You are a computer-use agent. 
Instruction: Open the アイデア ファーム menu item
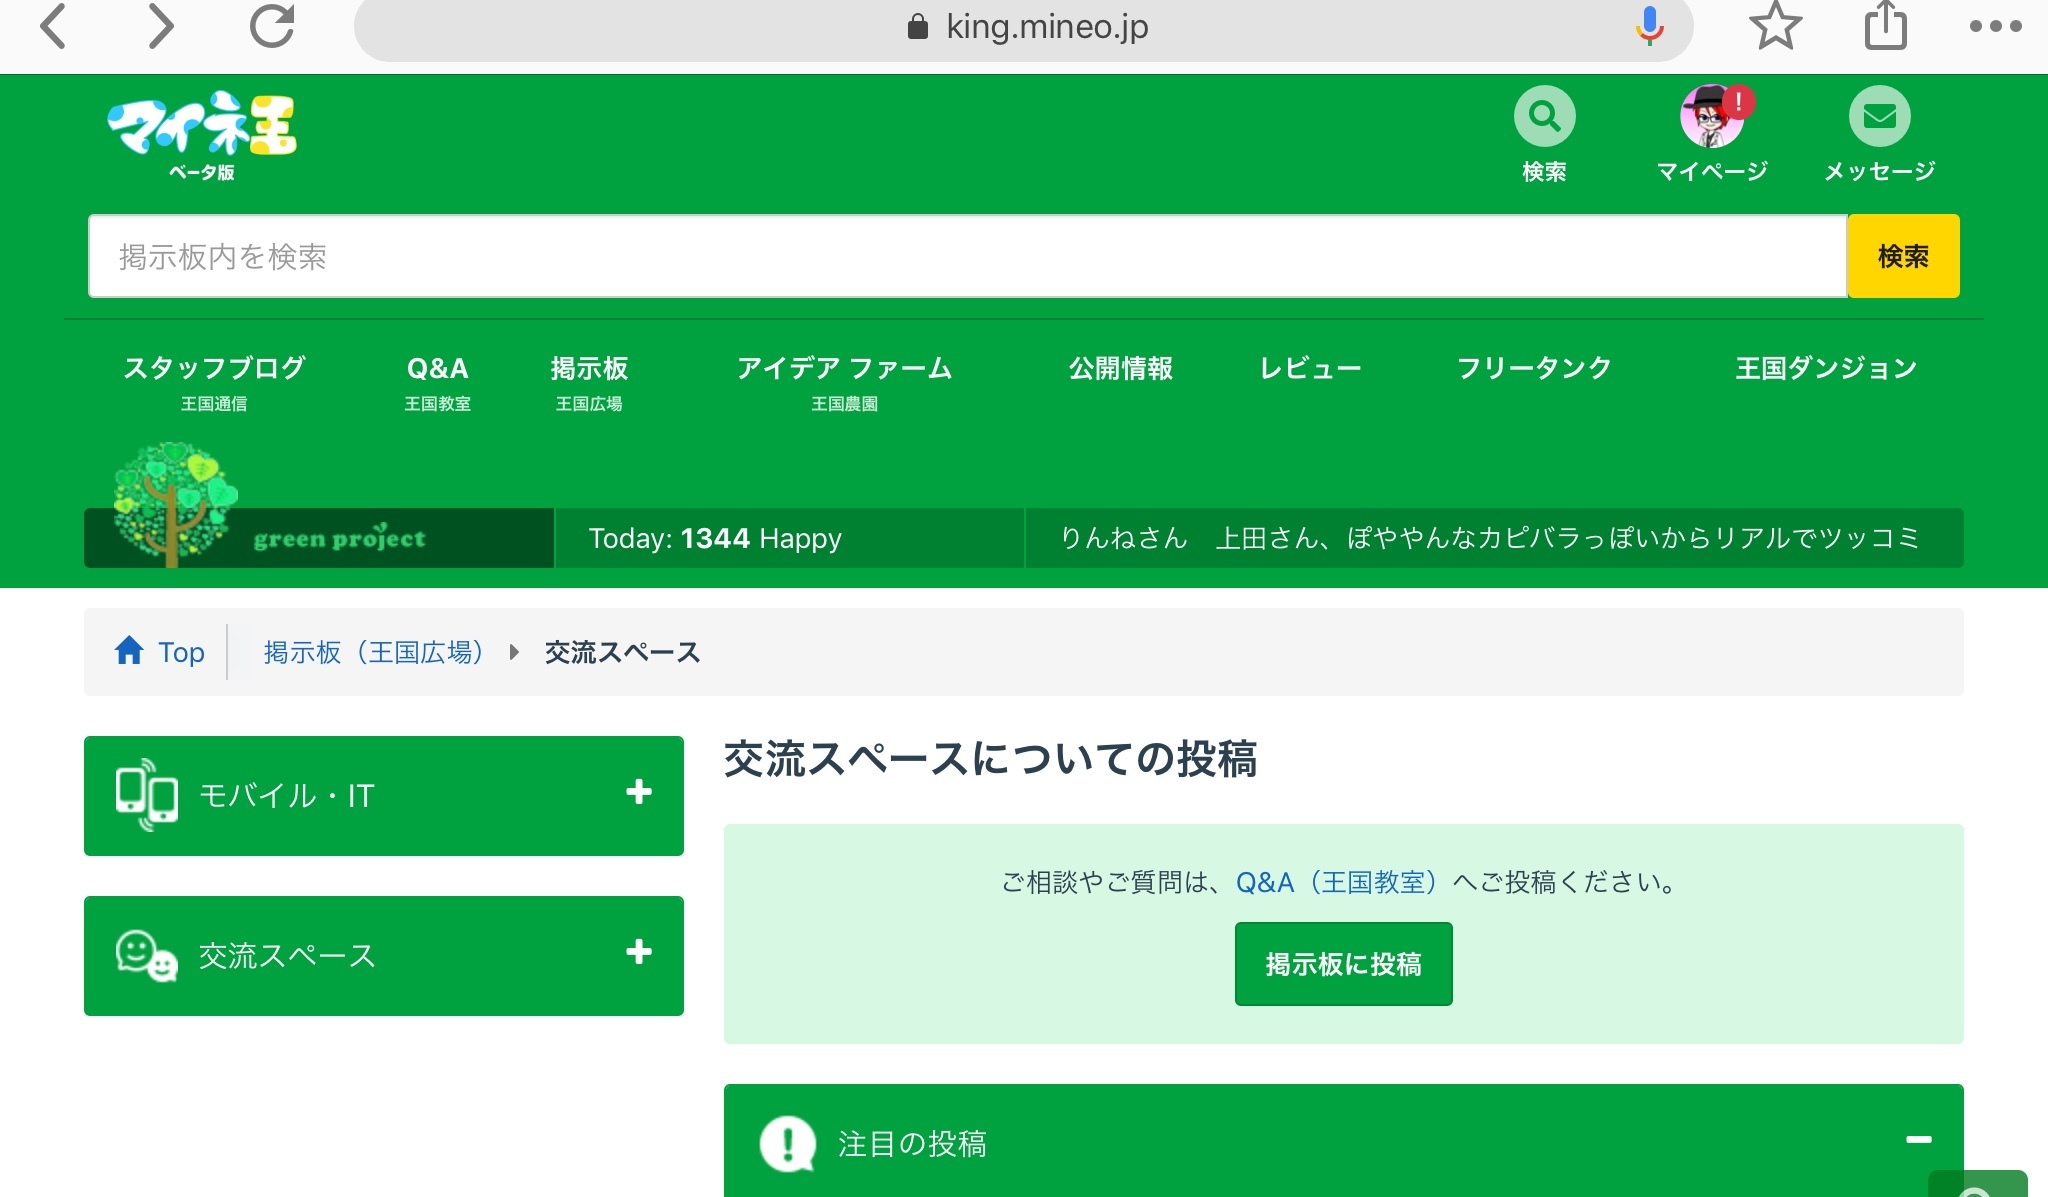[x=844, y=368]
